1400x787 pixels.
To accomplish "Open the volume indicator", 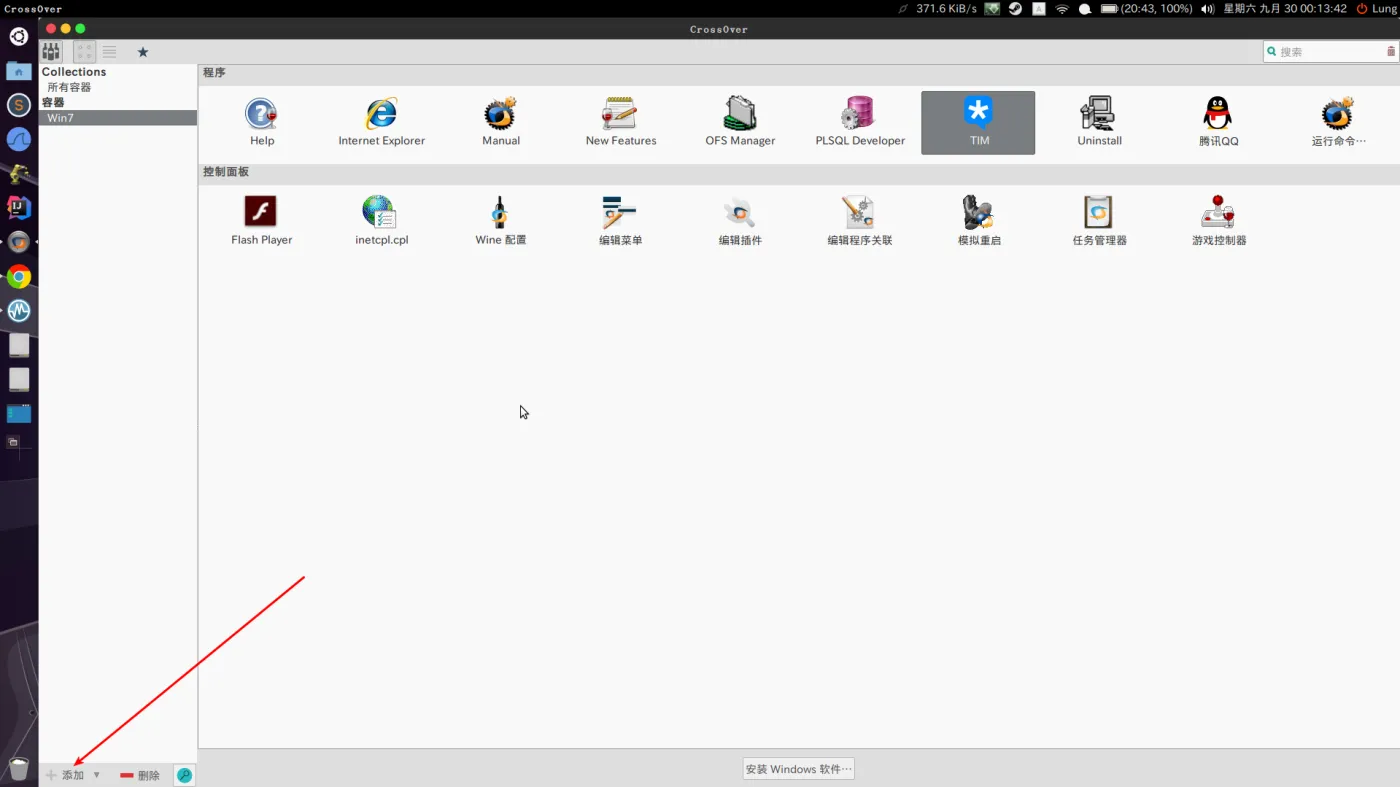I will click(x=1207, y=9).
